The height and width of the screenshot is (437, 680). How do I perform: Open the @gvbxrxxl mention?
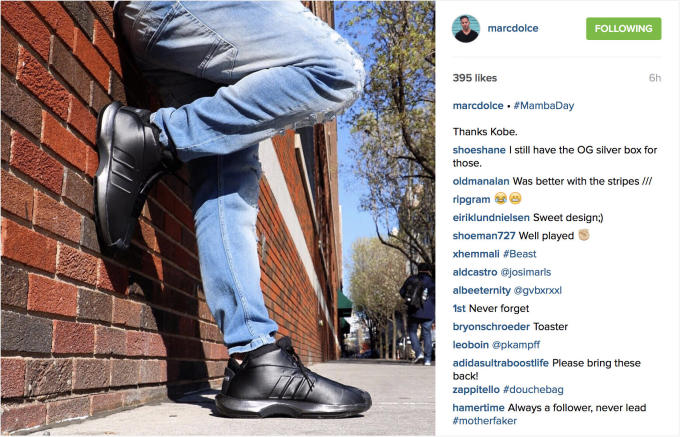[x=538, y=290]
